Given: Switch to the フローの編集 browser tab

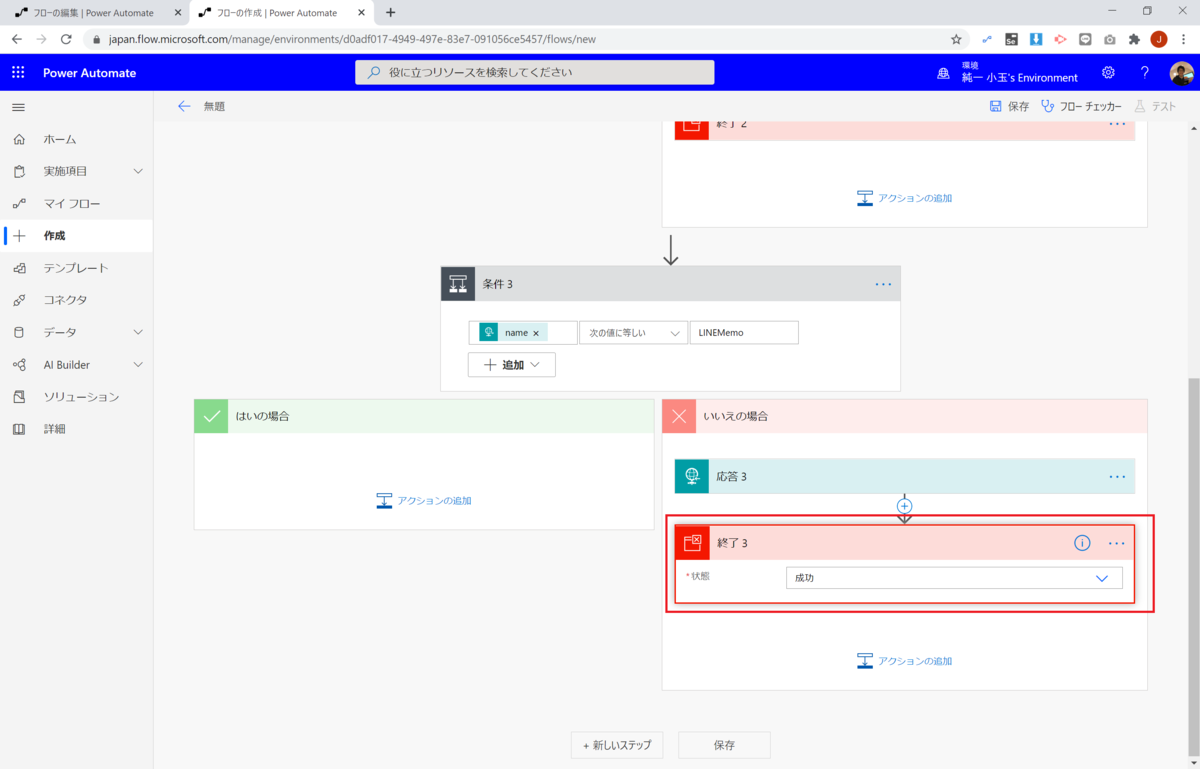Looking at the screenshot, I should (x=93, y=13).
